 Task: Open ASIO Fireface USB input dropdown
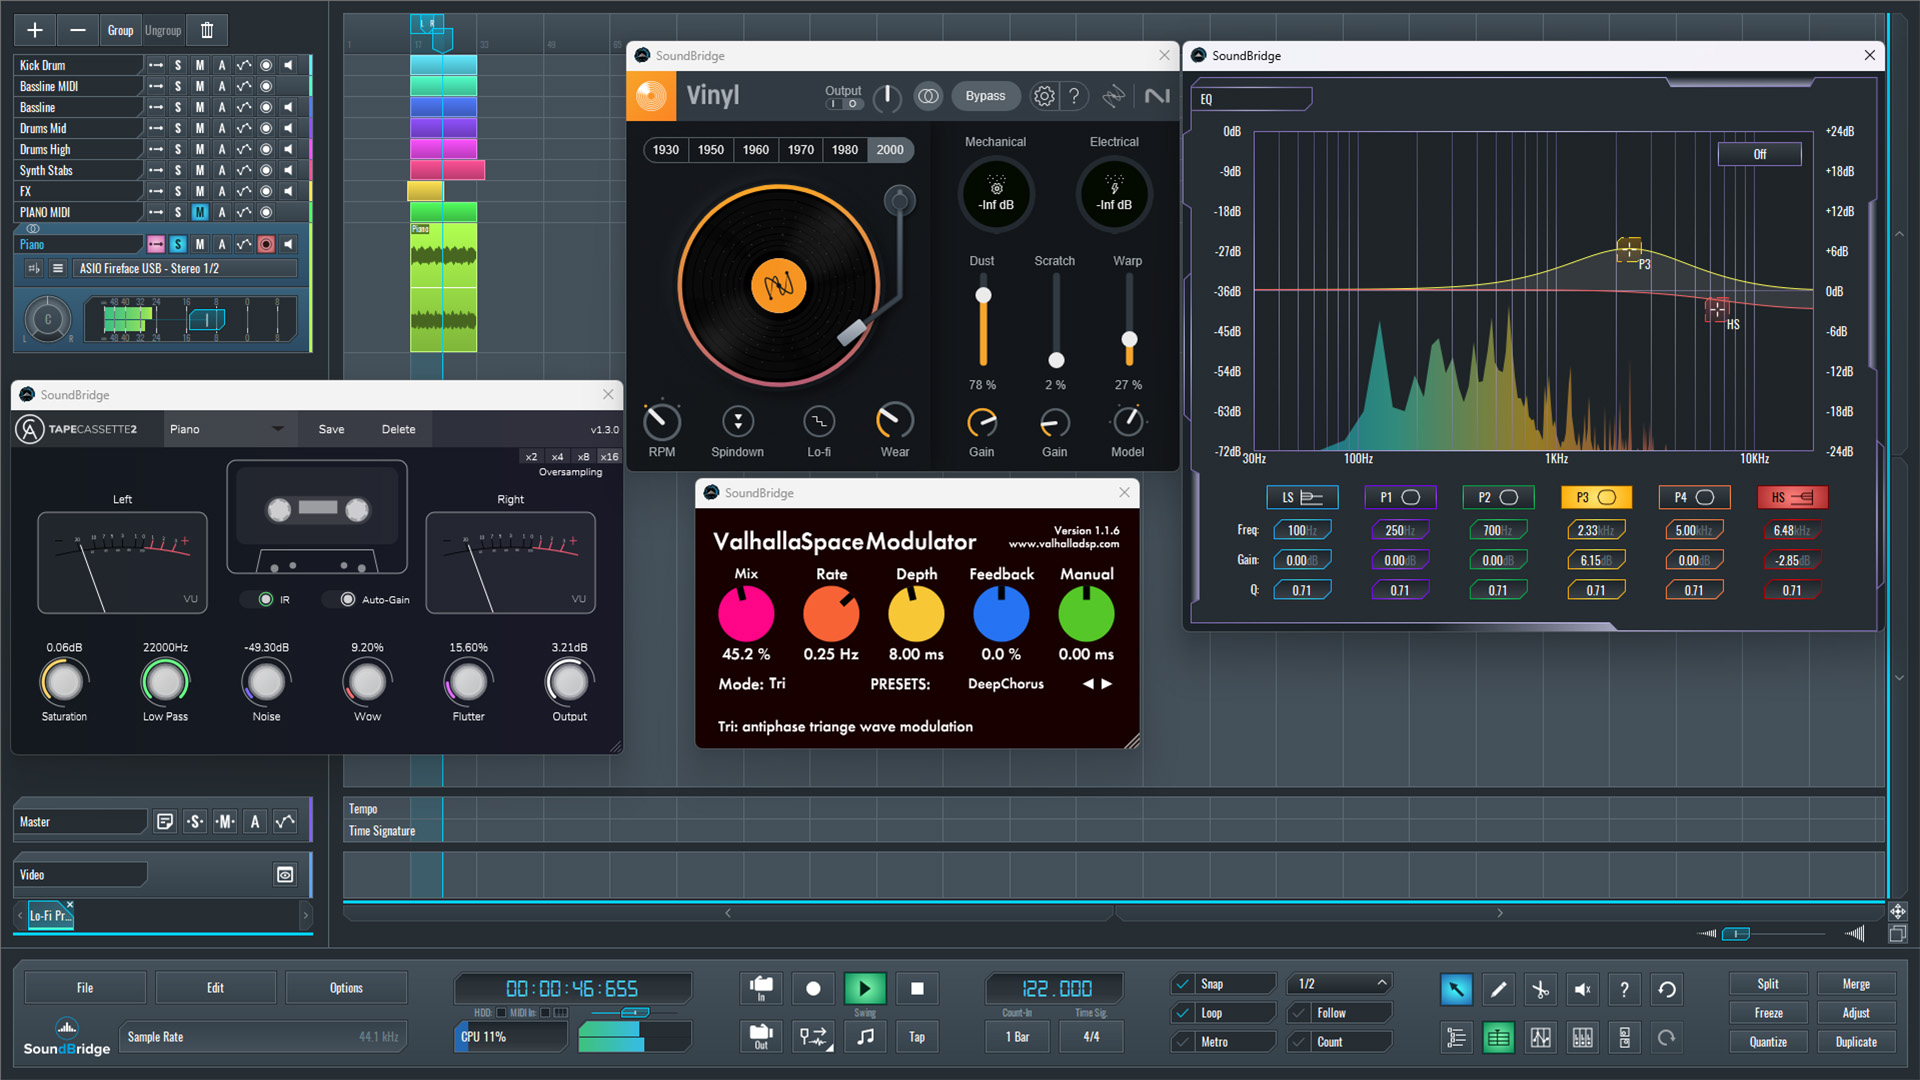187,268
